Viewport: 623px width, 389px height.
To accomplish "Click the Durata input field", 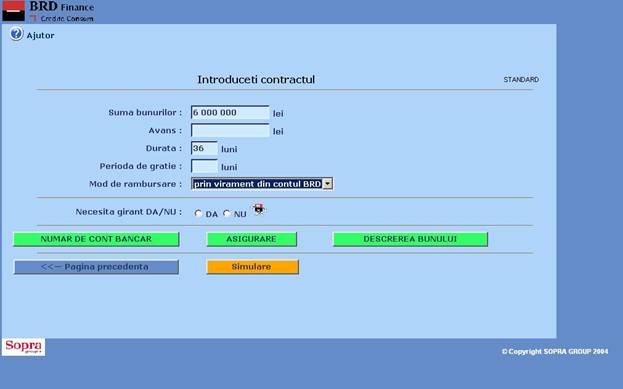I will [x=204, y=149].
